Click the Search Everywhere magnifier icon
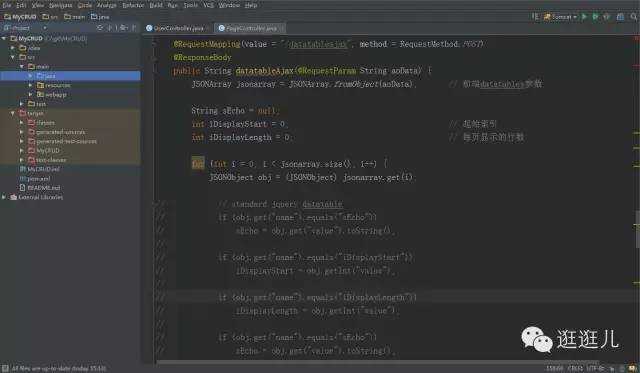Image resolution: width=640 pixels, height=373 pixels. click(633, 17)
